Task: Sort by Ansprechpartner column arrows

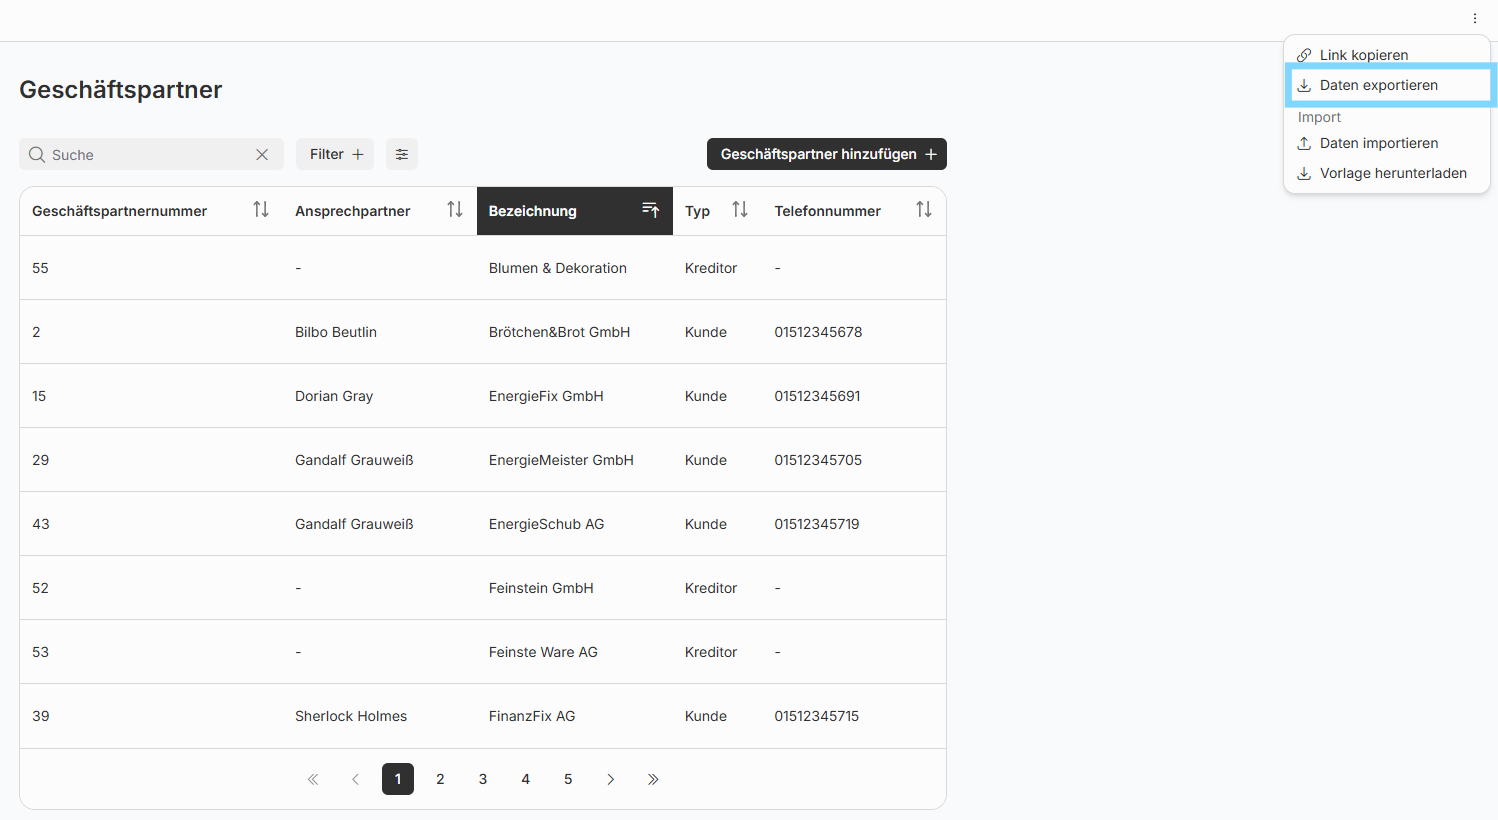Action: click(x=455, y=210)
